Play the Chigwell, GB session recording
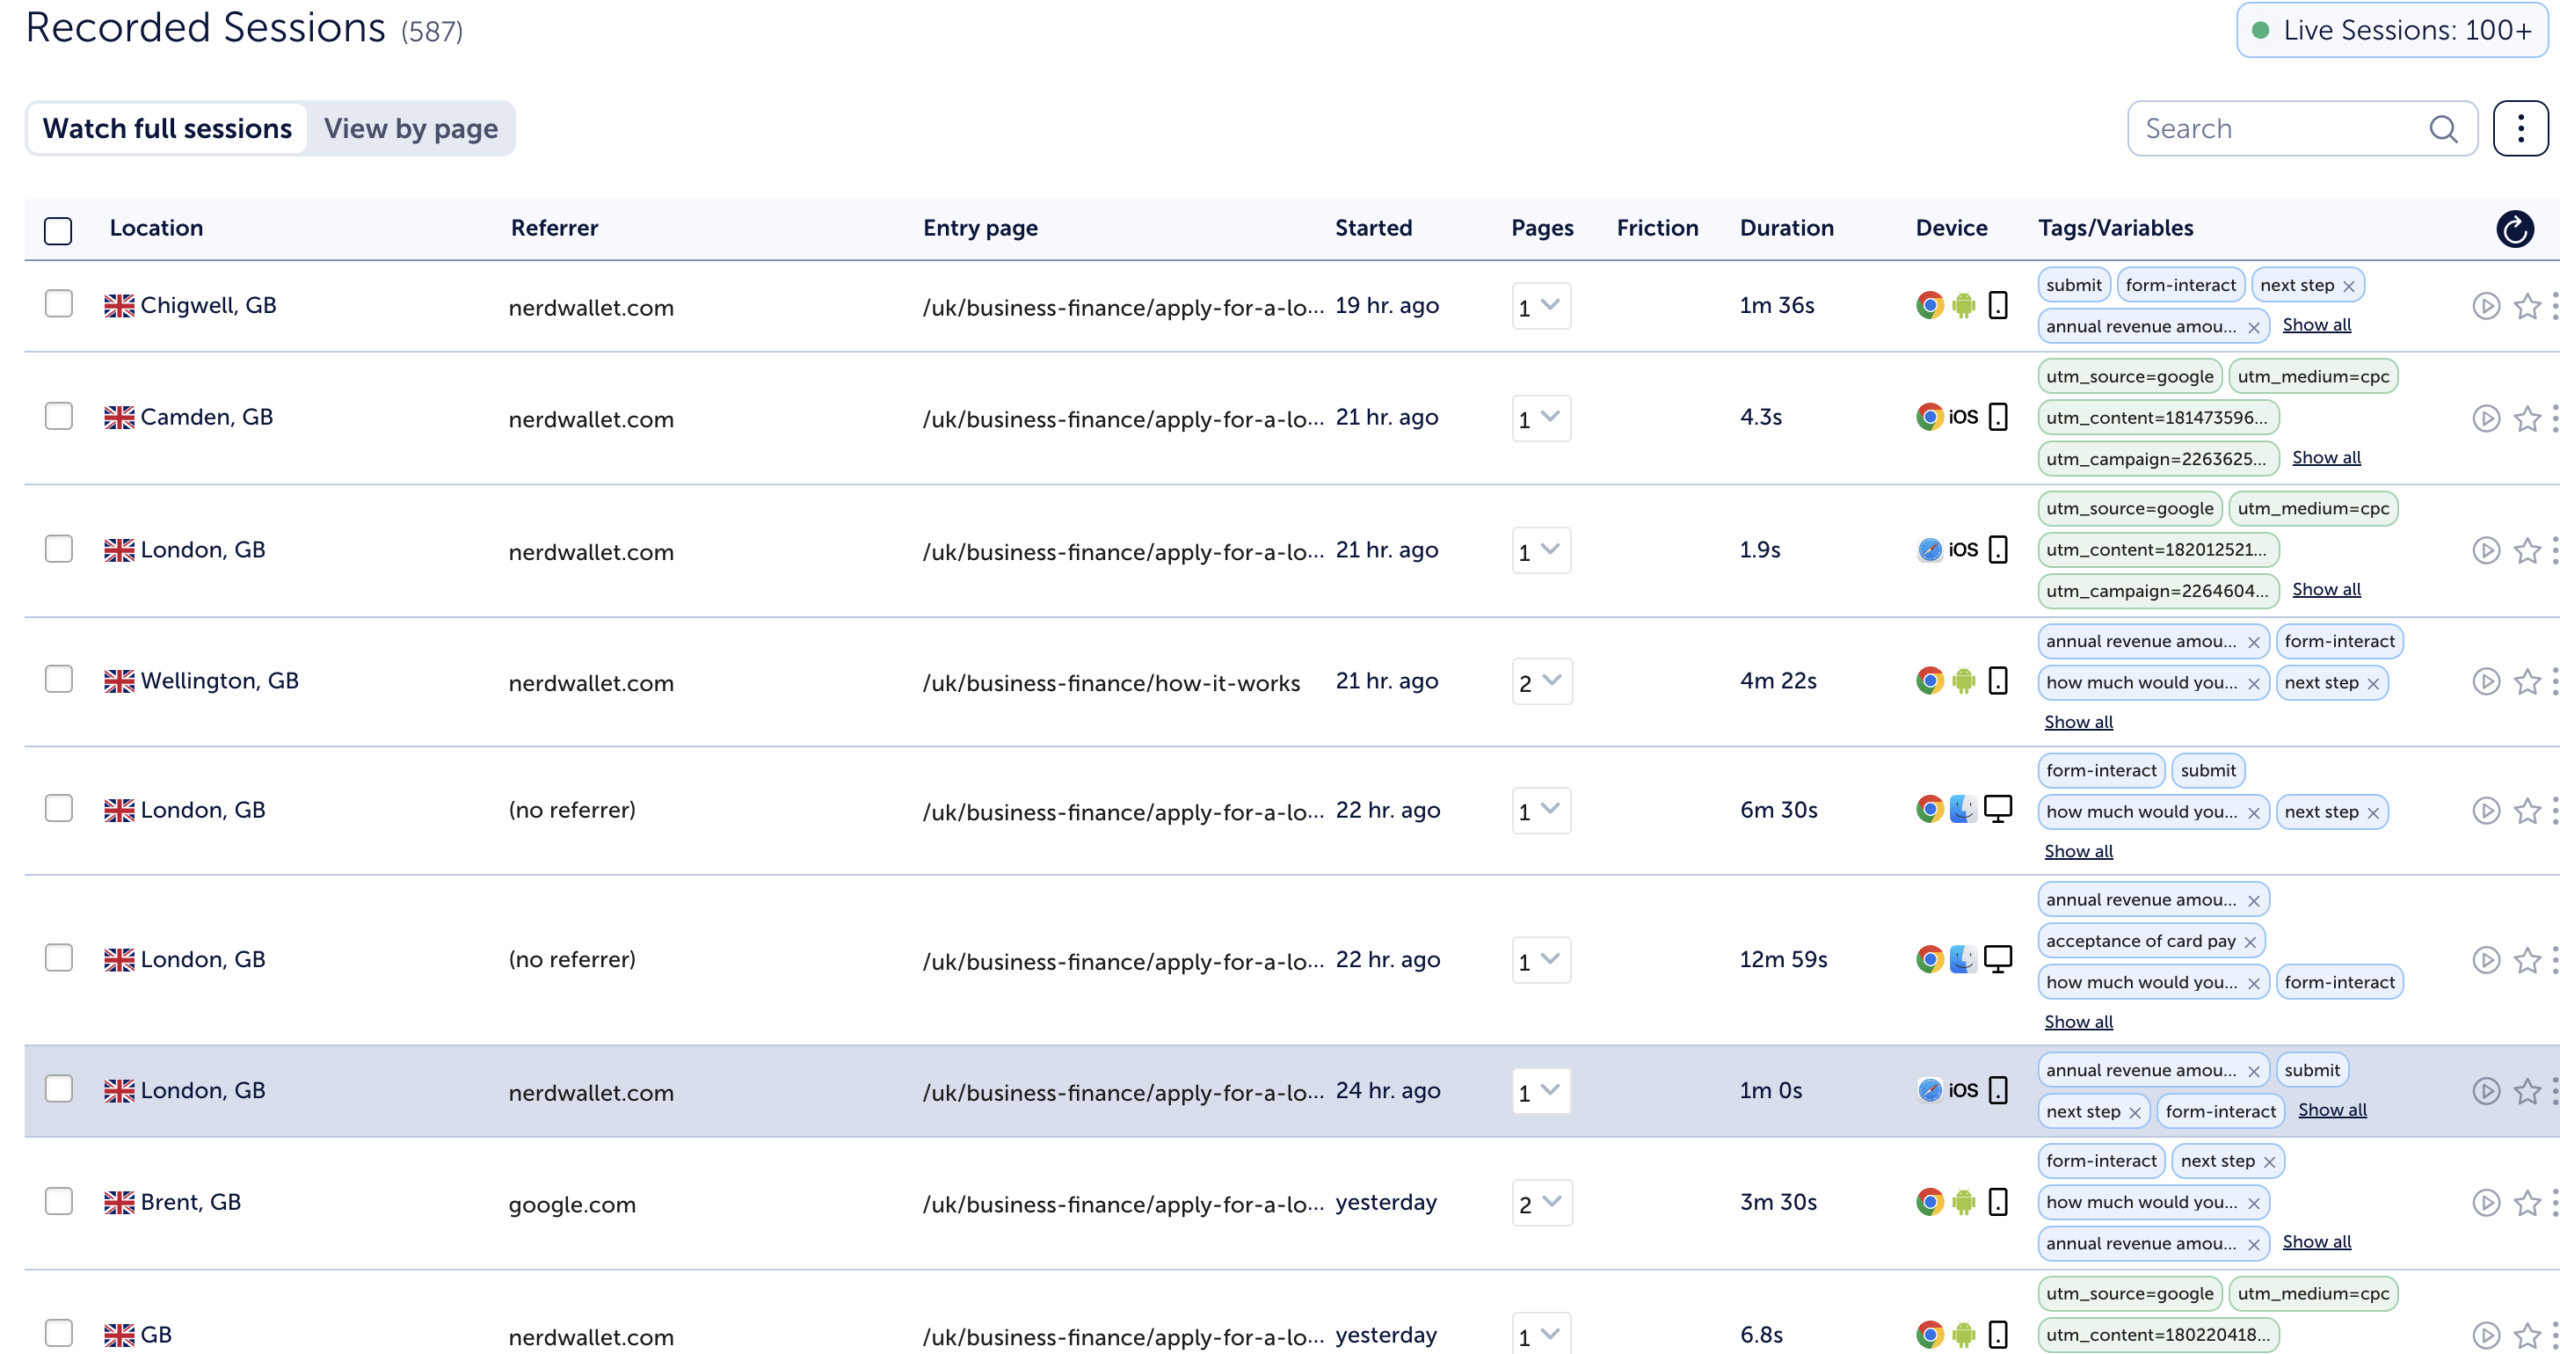 point(2485,306)
